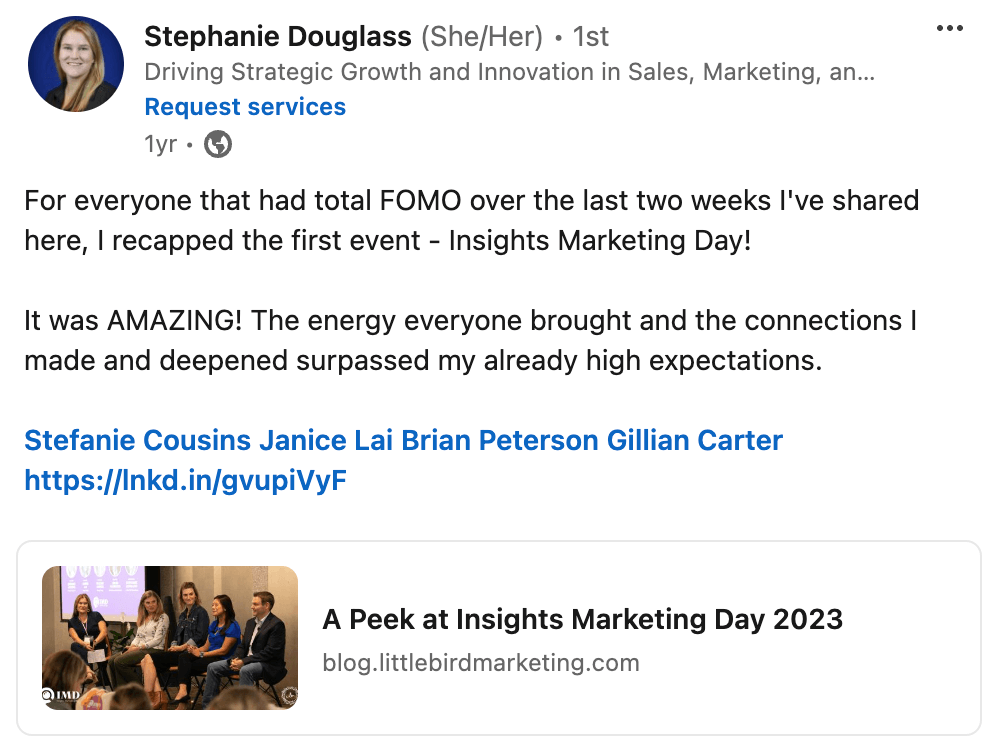Click the Request services link
1002x748 pixels.
(245, 107)
